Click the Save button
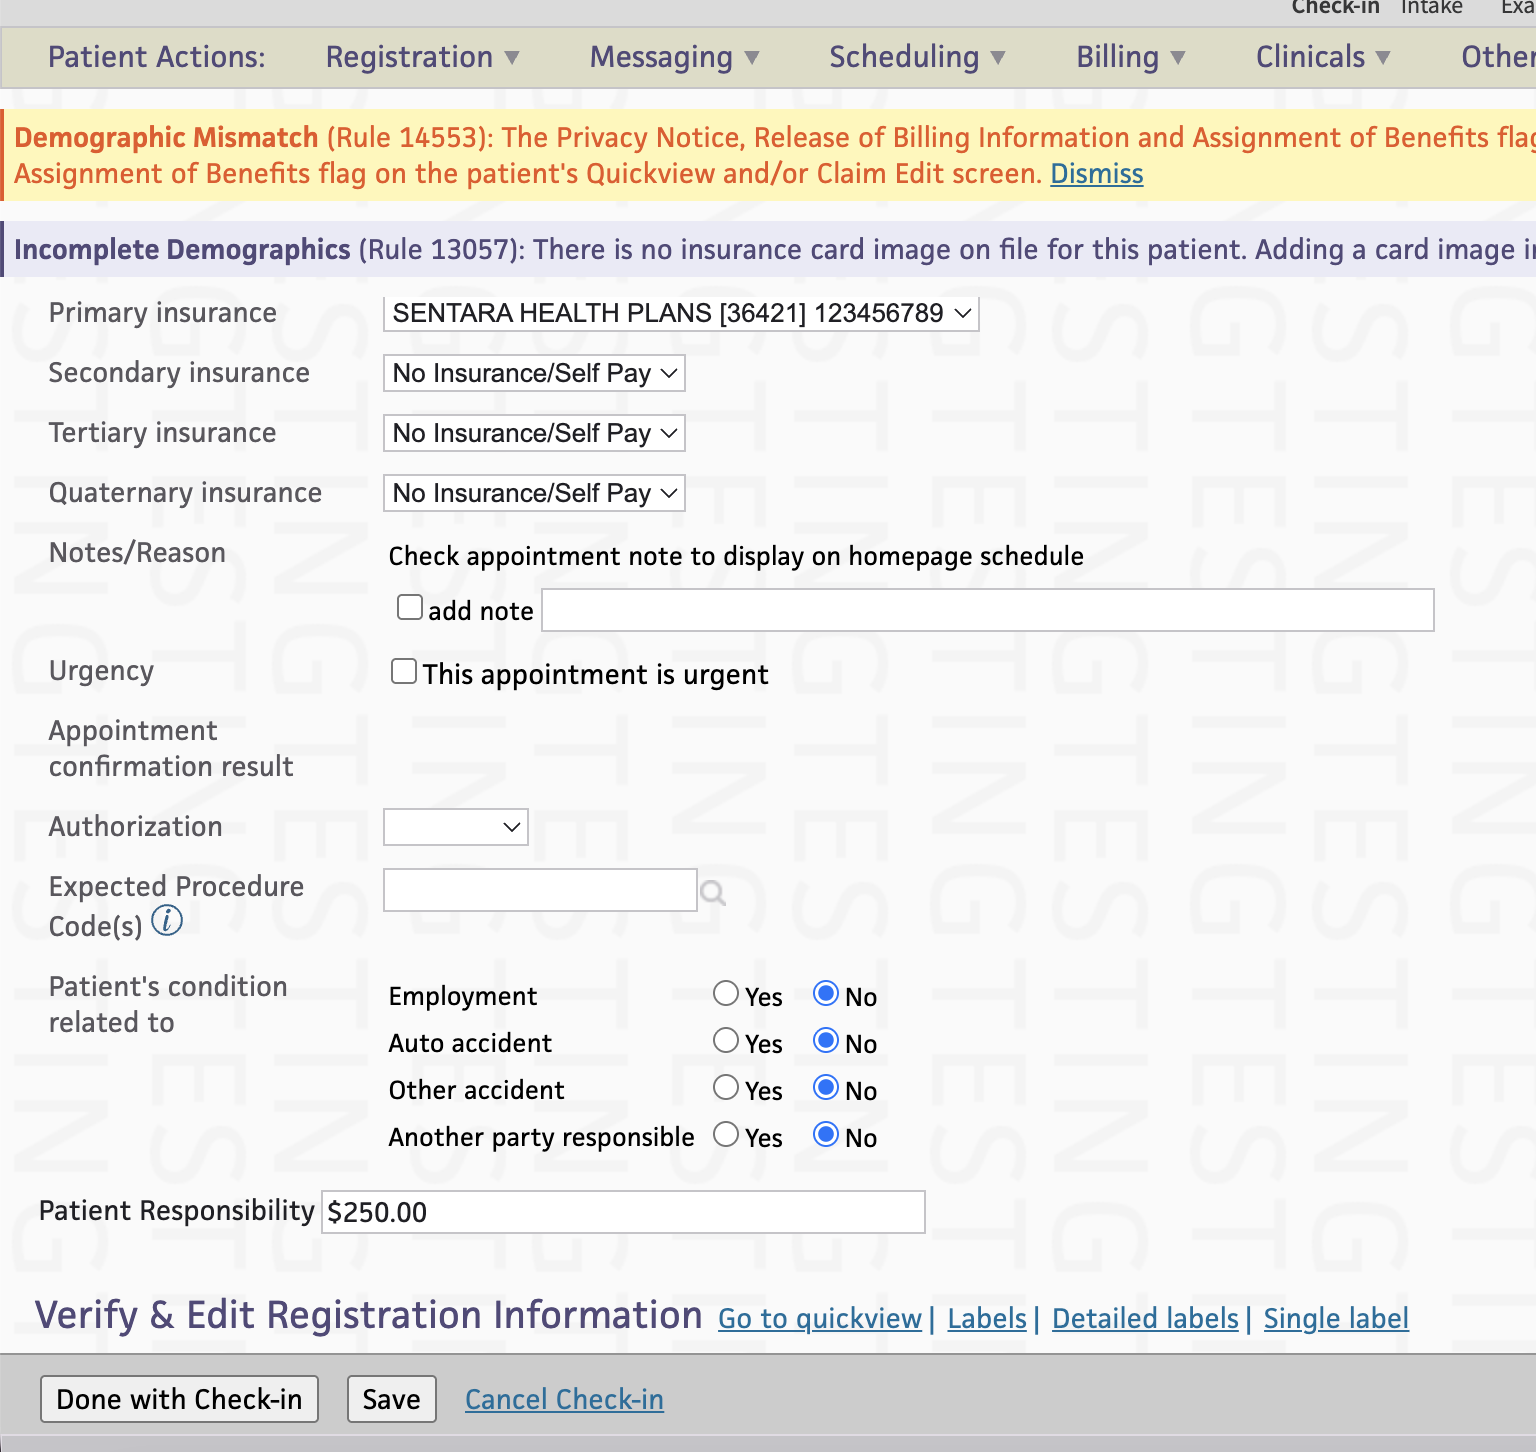The width and height of the screenshot is (1536, 1452). pyautogui.click(x=391, y=1399)
